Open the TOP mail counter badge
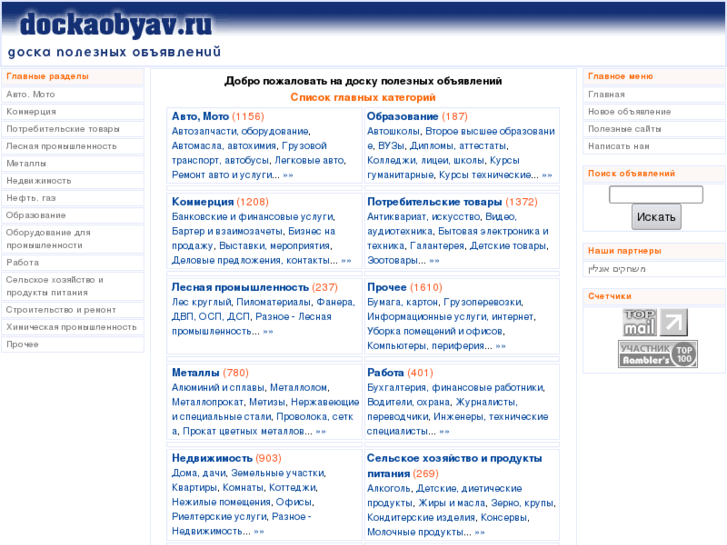 pos(639,322)
